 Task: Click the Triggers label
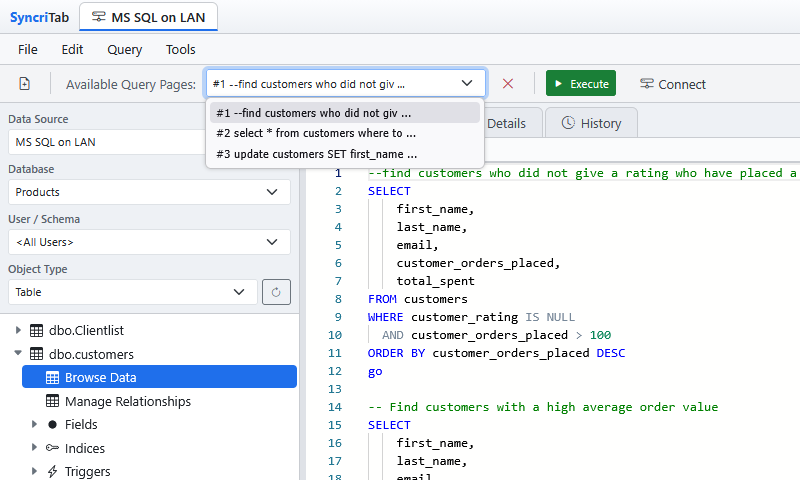pos(87,471)
